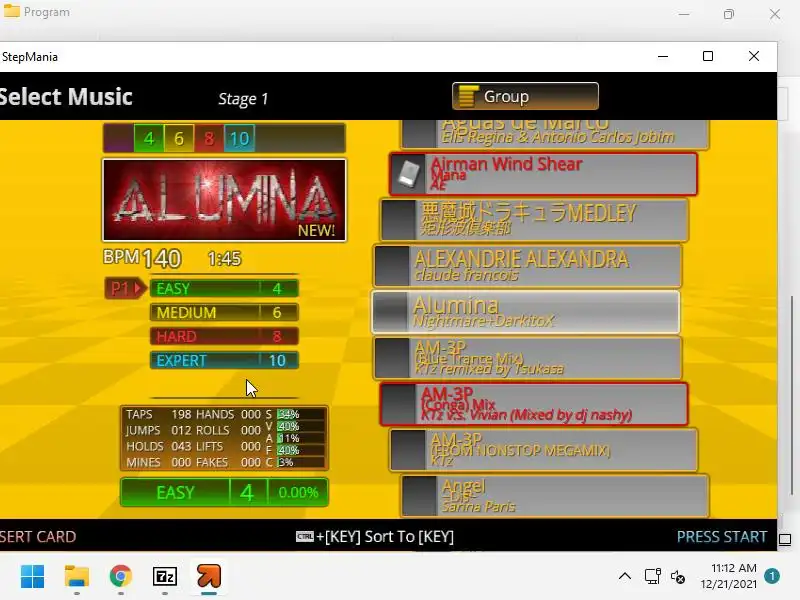
Task: Show hidden system tray icons
Action: pos(624,577)
